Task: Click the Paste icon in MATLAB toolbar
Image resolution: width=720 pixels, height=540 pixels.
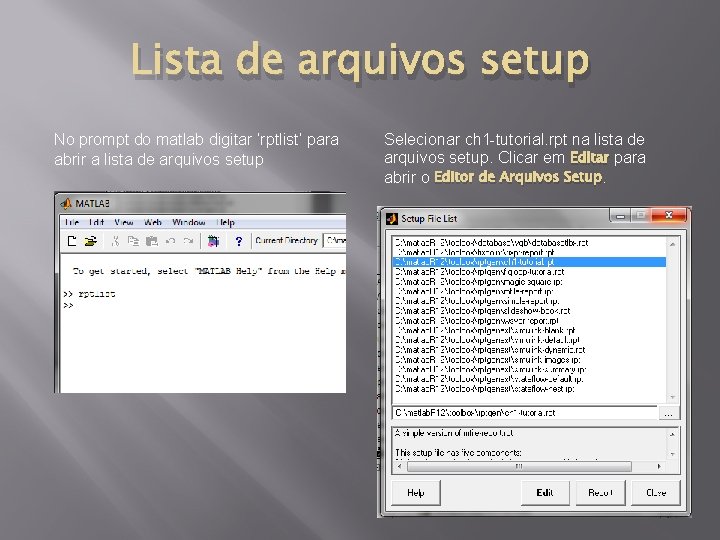Action: click(x=152, y=241)
